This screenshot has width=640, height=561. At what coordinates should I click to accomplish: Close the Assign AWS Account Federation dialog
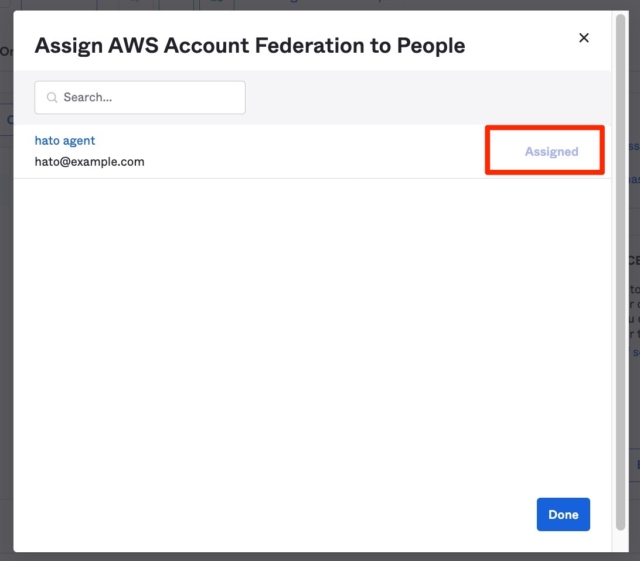[584, 38]
